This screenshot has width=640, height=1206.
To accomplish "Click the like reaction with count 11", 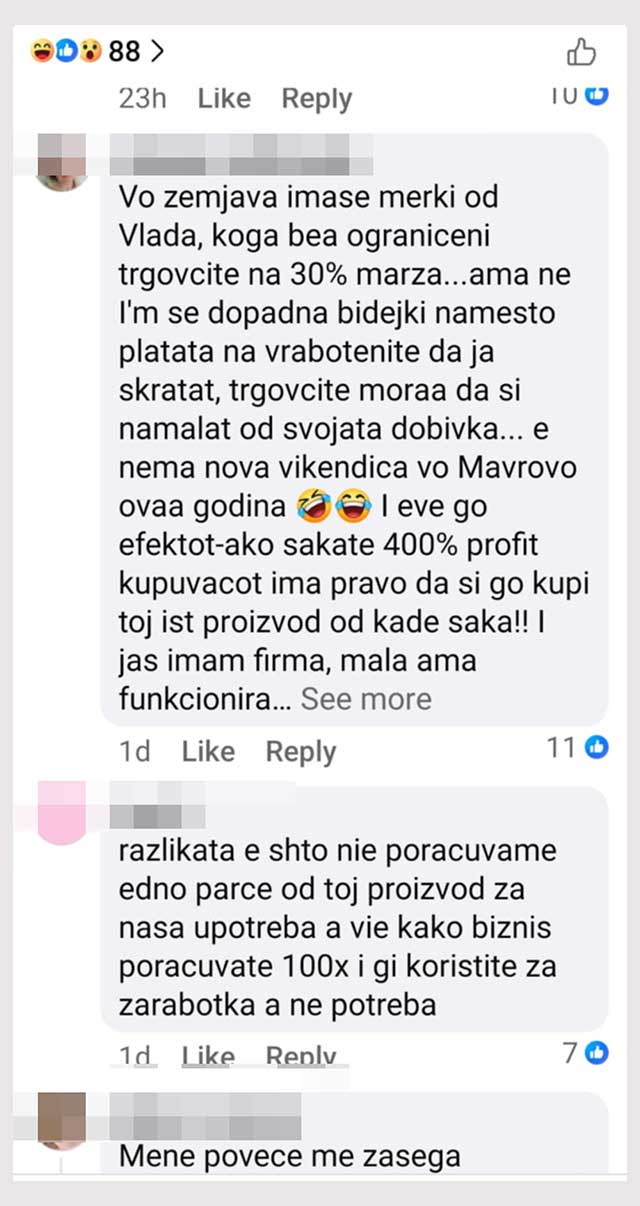I will coord(579,747).
